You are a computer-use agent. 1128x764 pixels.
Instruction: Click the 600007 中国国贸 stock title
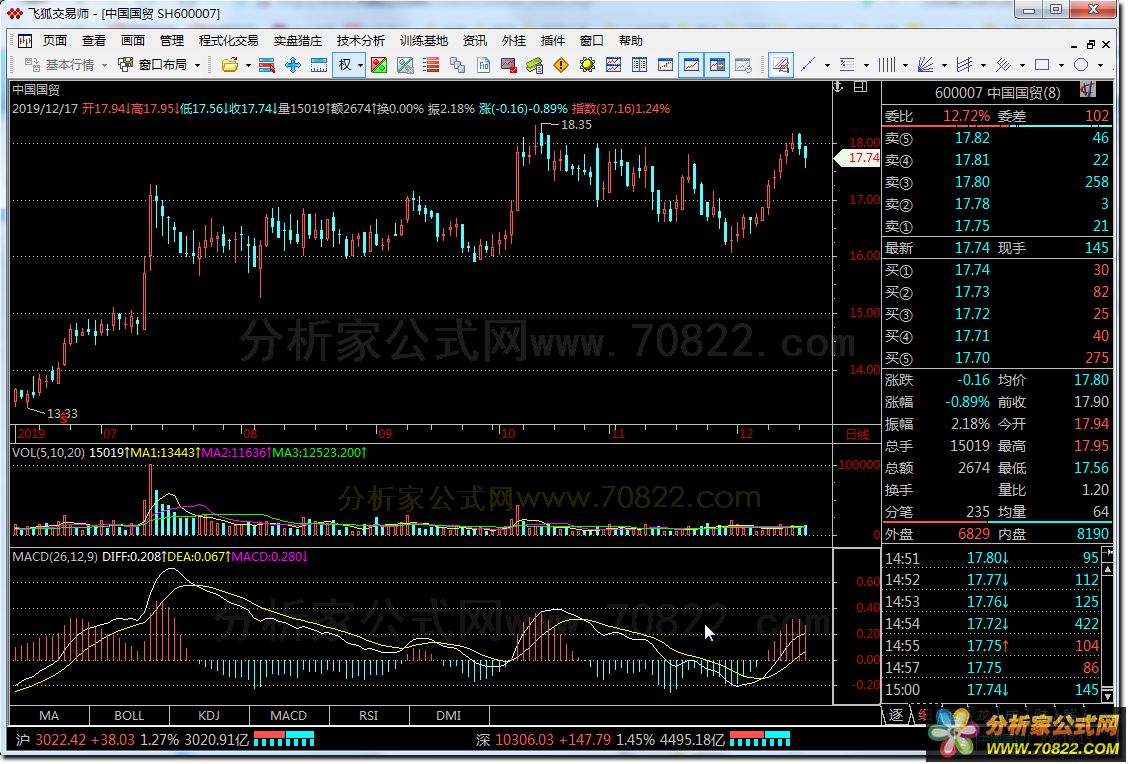tap(997, 93)
